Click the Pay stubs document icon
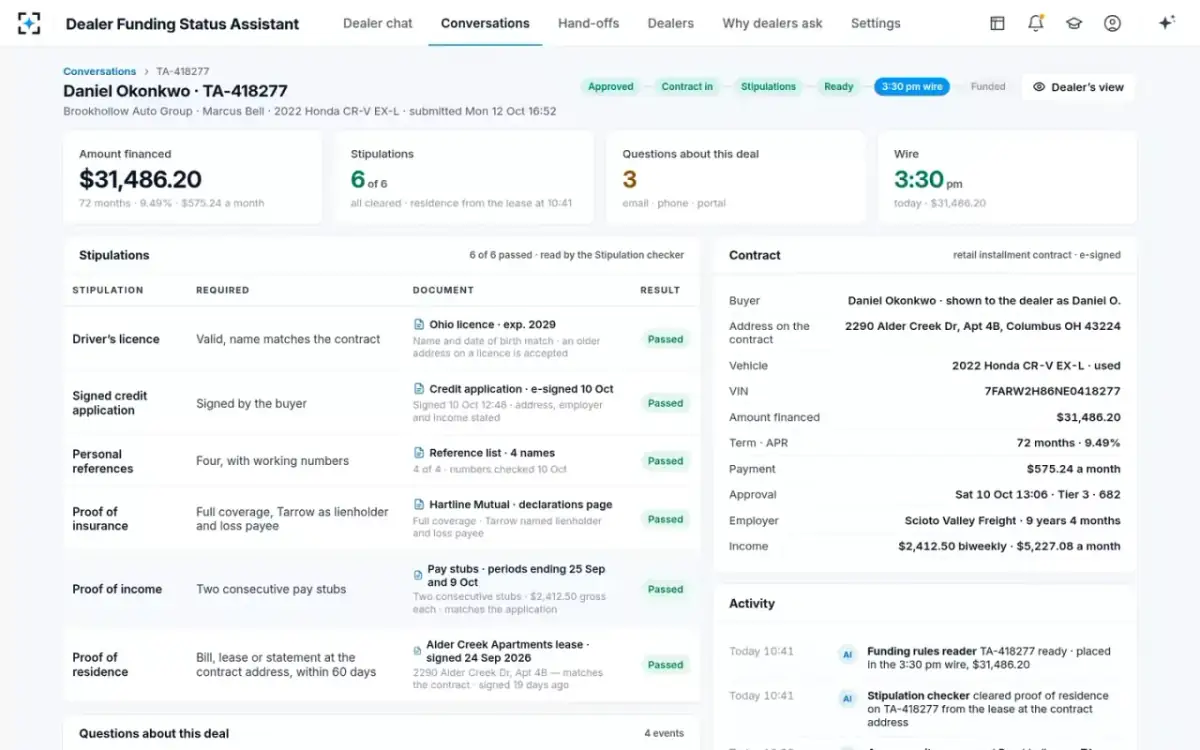Image resolution: width=1200 pixels, height=750 pixels. (x=417, y=575)
